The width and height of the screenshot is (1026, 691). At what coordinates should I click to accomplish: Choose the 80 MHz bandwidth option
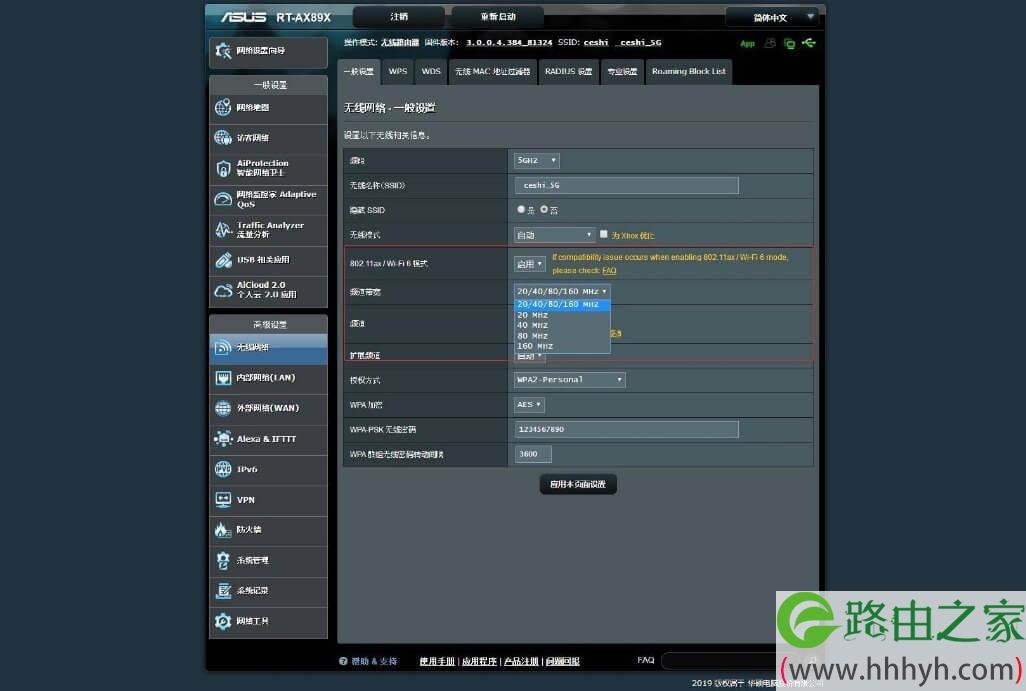pyautogui.click(x=562, y=336)
